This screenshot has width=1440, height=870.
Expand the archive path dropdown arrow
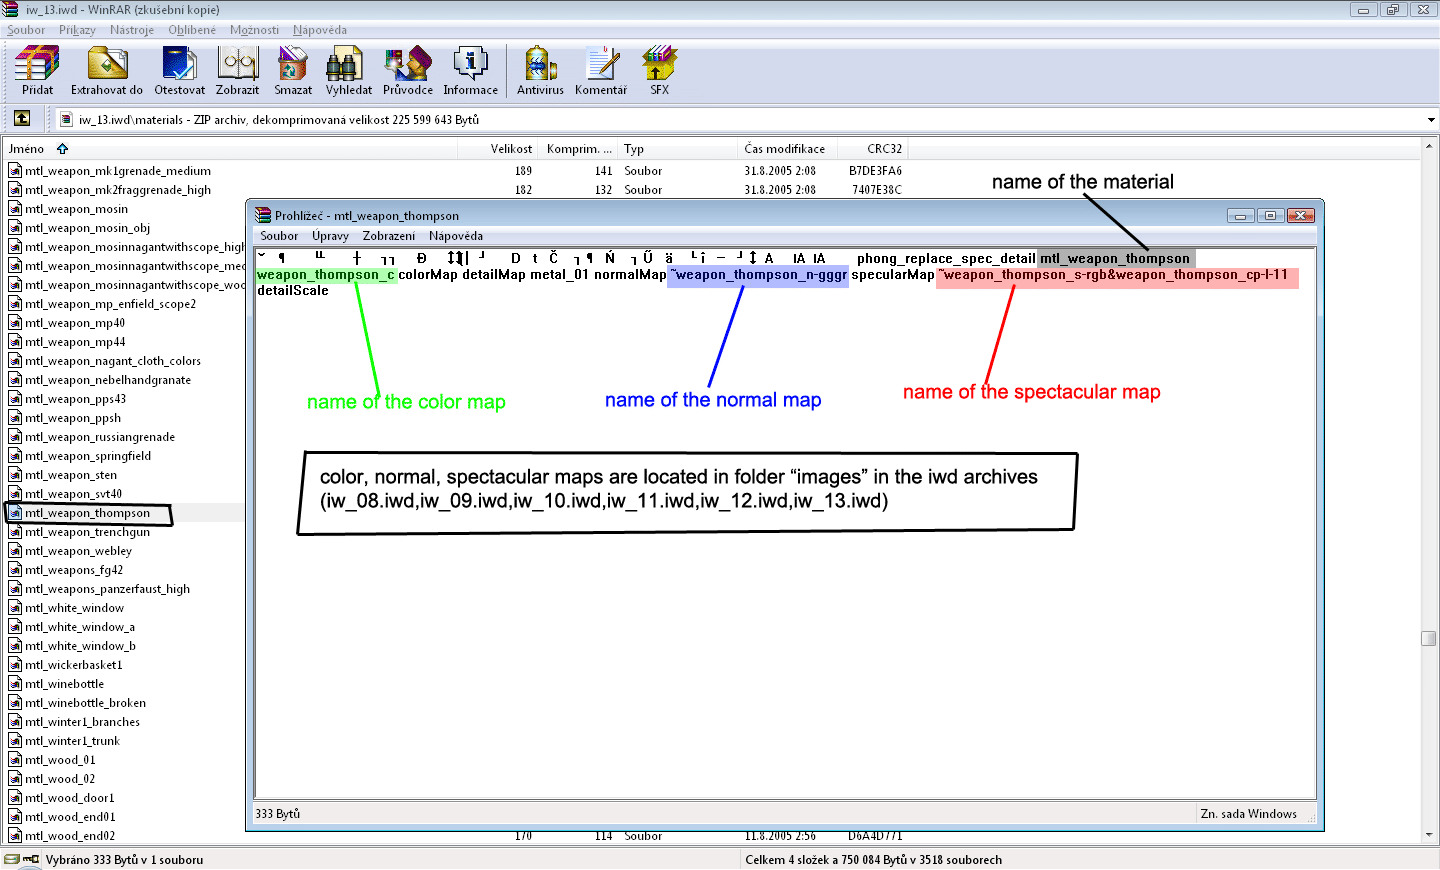tap(1431, 120)
